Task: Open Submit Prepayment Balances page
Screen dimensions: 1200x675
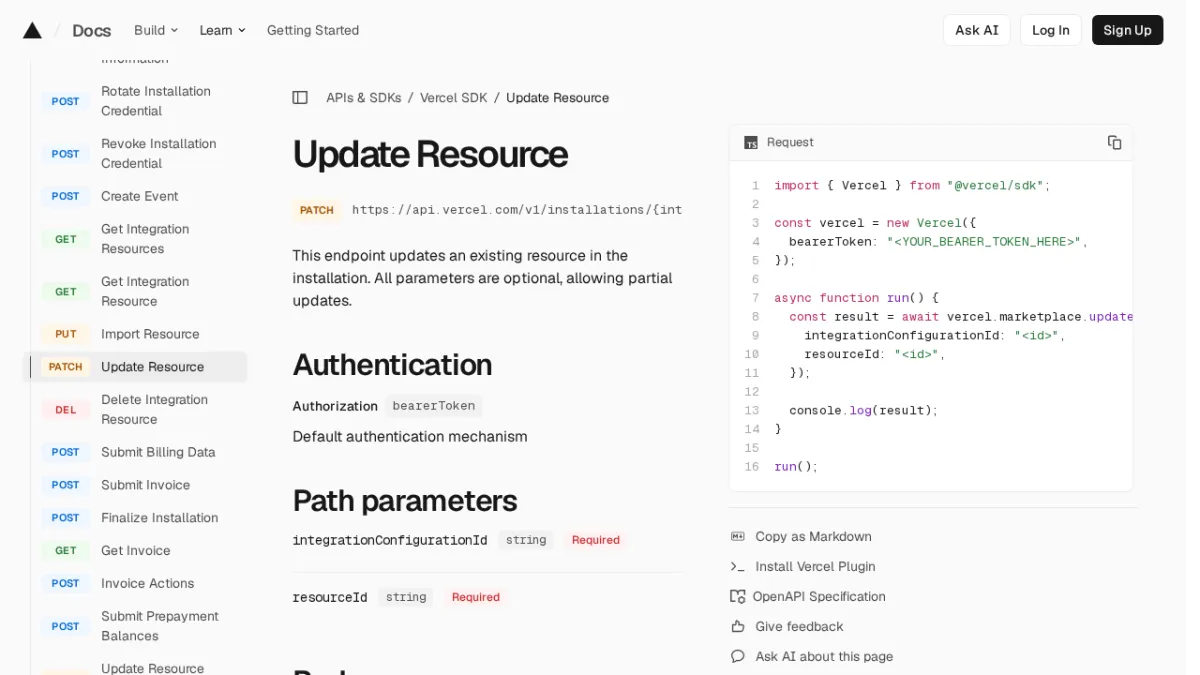Action: [x=159, y=626]
